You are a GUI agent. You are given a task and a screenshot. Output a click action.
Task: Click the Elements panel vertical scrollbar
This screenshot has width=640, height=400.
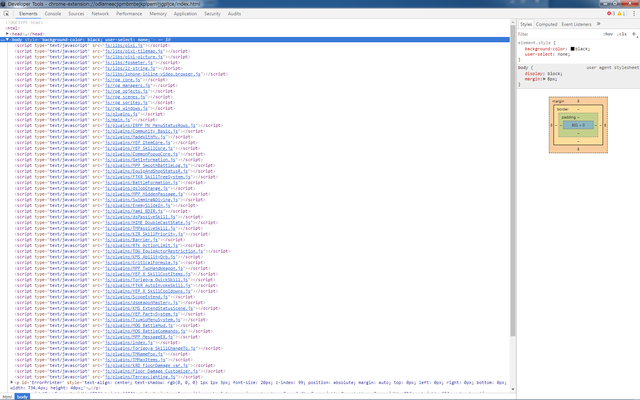(513, 180)
